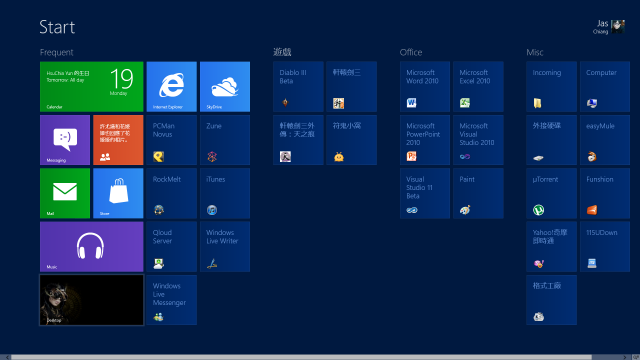The image size is (640, 360).
Task: Open the Microsoft Word 2010 tile
Action: coord(425,87)
